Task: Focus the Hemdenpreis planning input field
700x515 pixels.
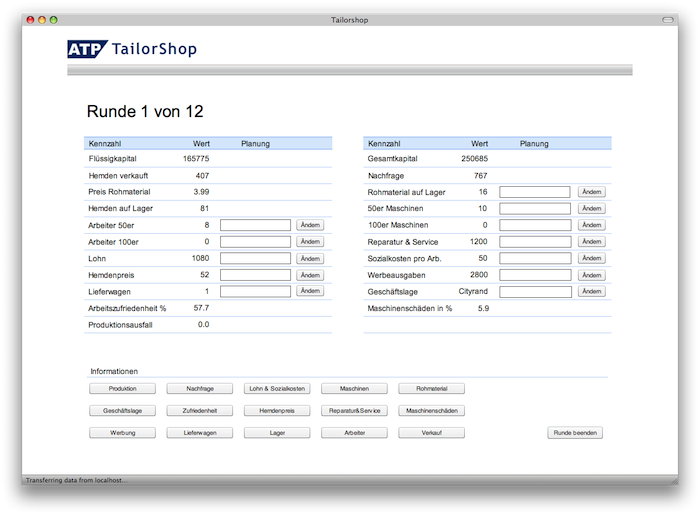Action: (255, 275)
